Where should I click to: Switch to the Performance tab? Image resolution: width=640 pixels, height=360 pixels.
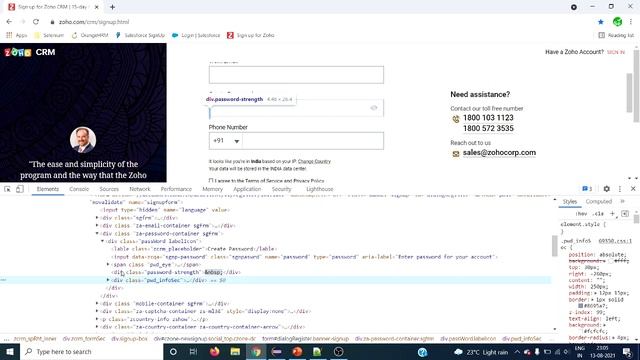click(x=176, y=189)
